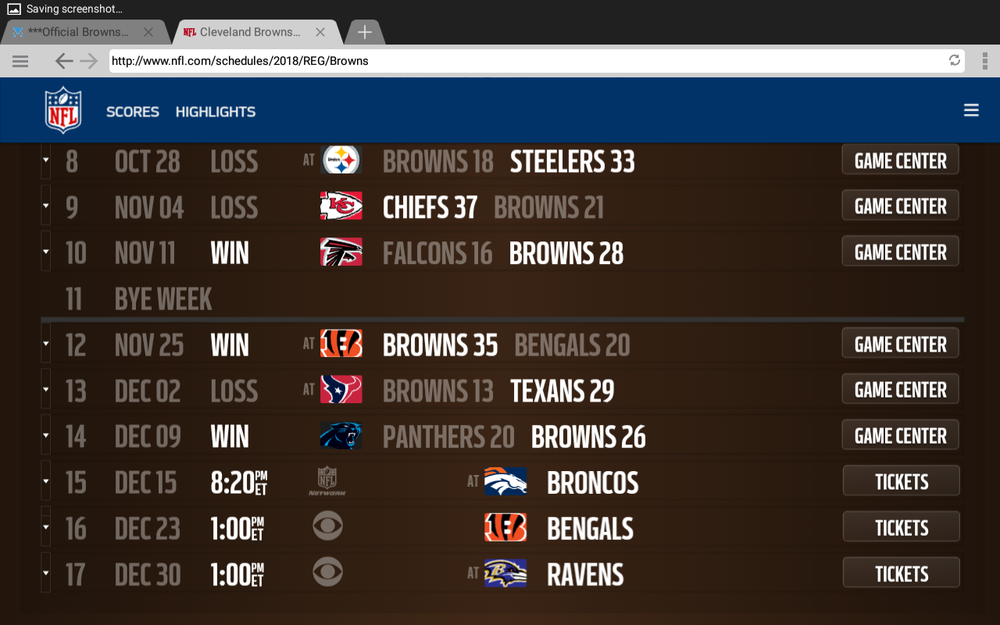Click the Chiefs logo in week 9
The image size is (1000, 625).
coord(341,206)
